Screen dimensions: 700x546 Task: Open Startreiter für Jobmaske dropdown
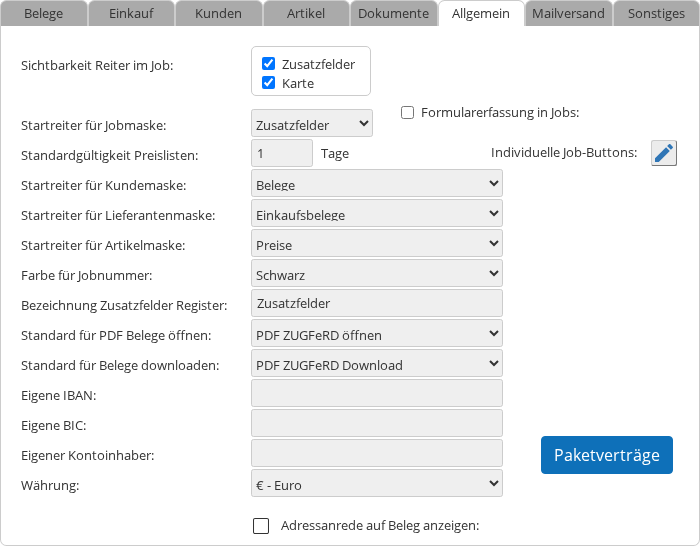[x=312, y=125]
